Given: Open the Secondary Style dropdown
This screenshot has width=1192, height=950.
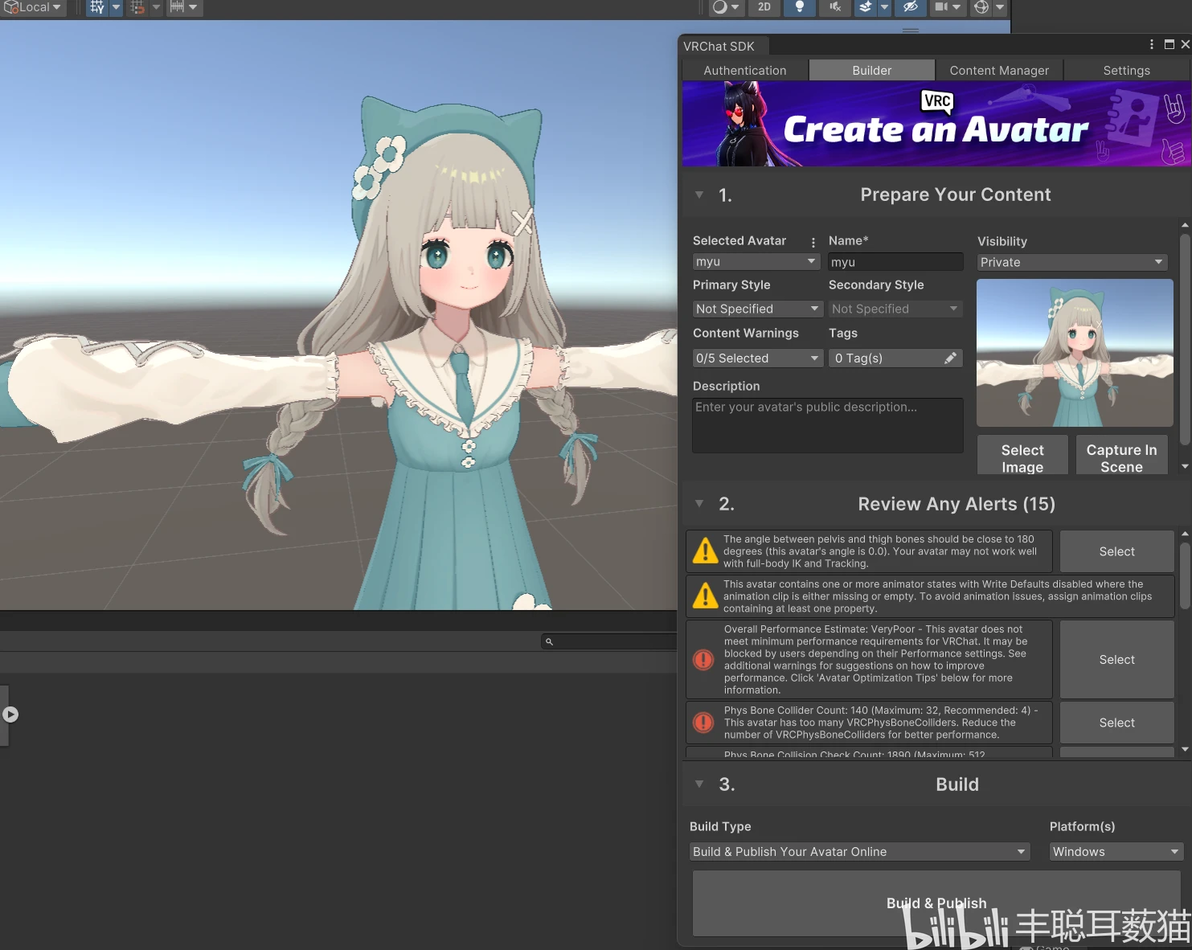Looking at the screenshot, I should [x=895, y=309].
